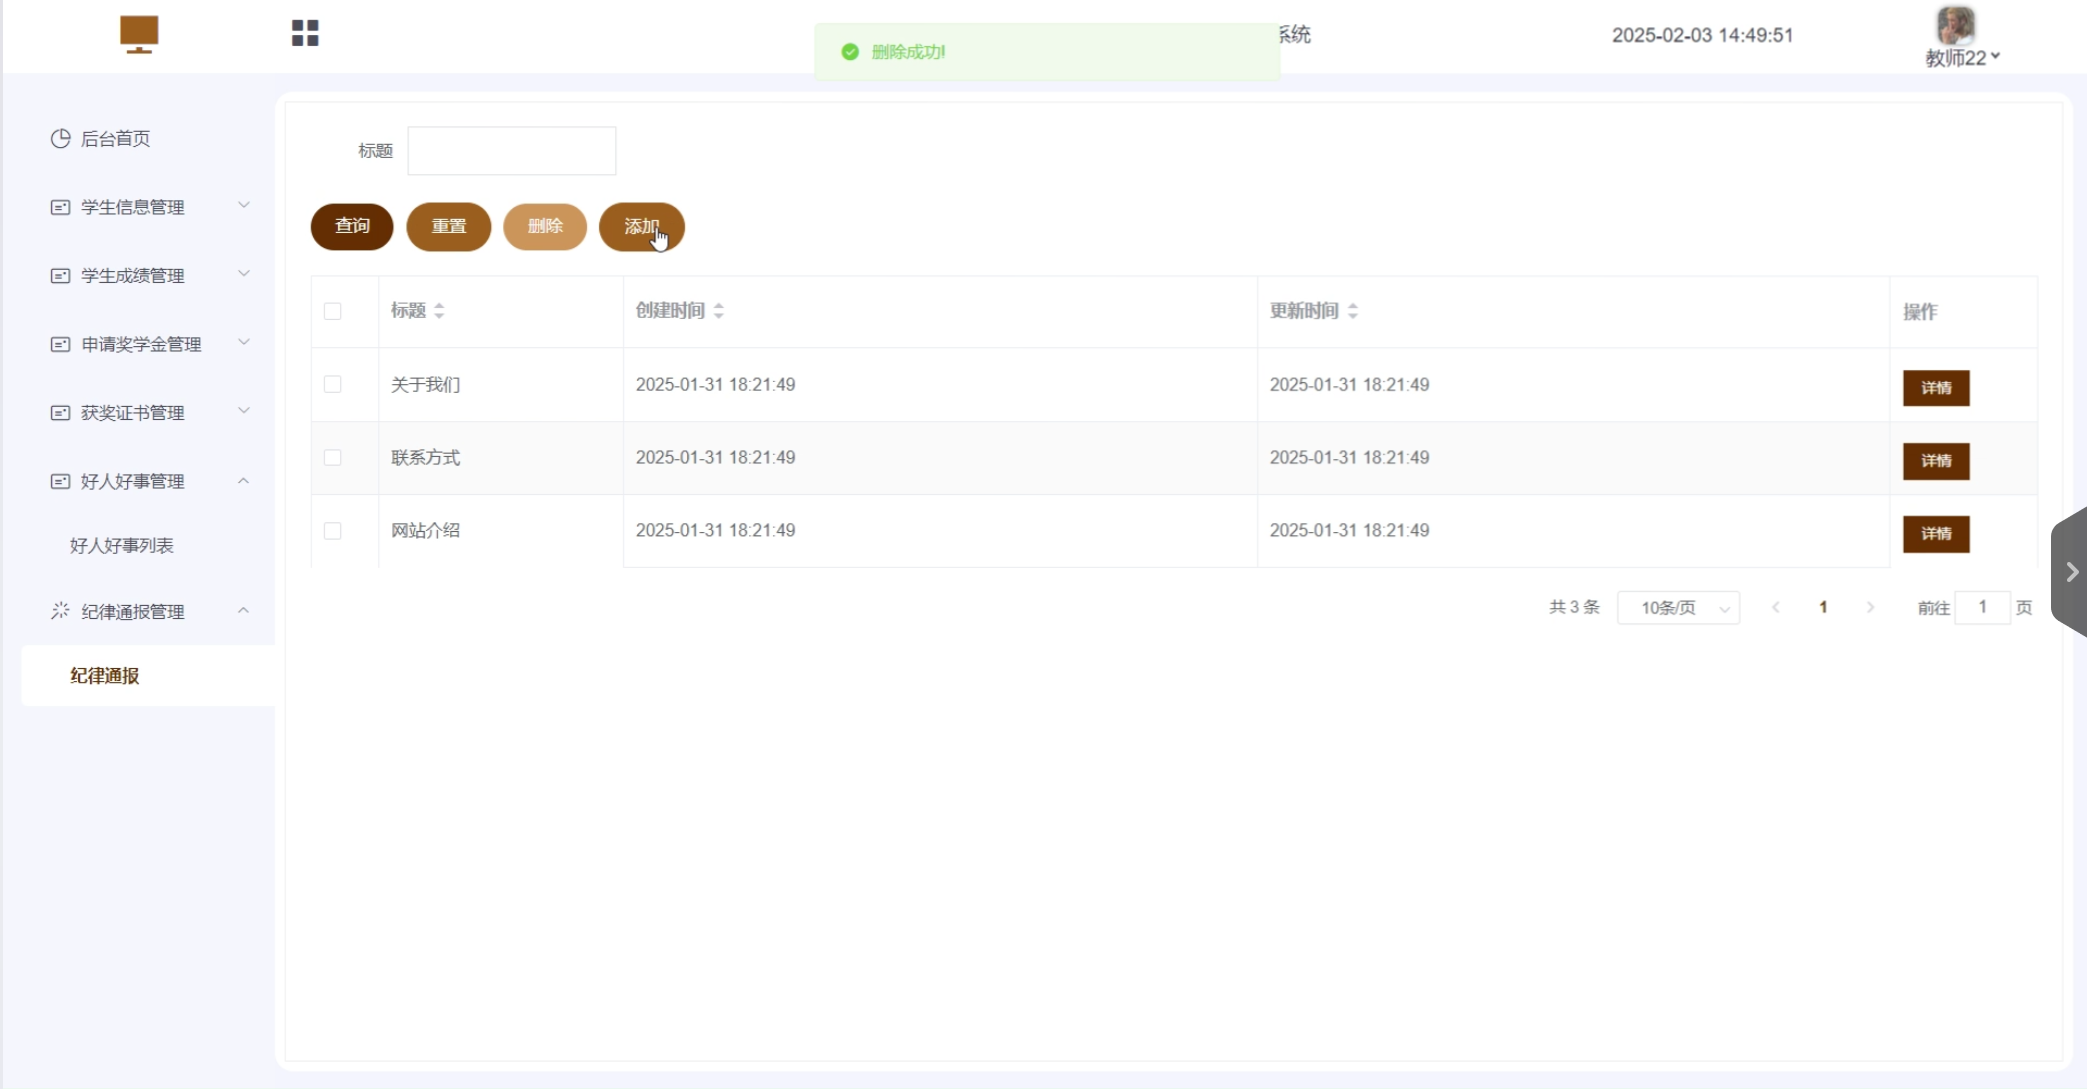Click the 添加 button
Image resolution: width=2087 pixels, height=1089 pixels.
point(641,226)
